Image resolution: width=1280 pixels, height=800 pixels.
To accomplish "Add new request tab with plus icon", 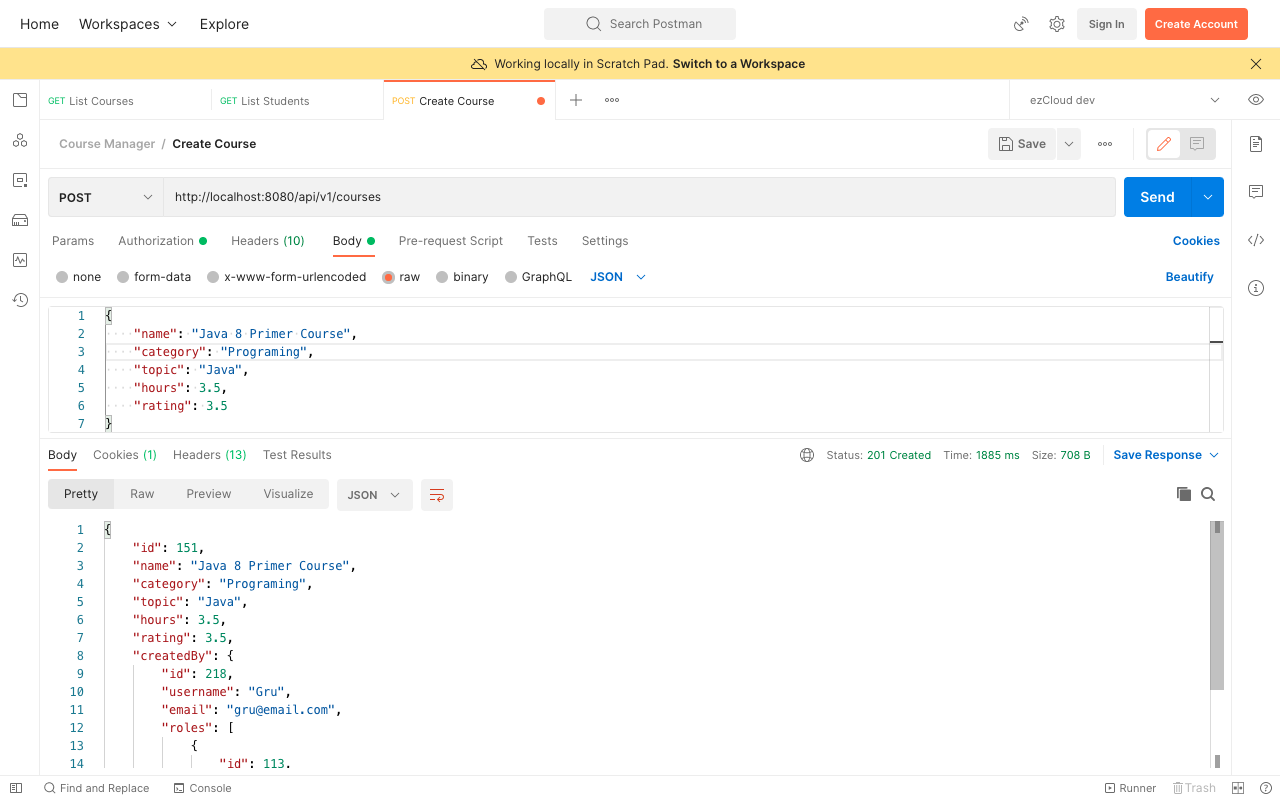I will pos(576,100).
